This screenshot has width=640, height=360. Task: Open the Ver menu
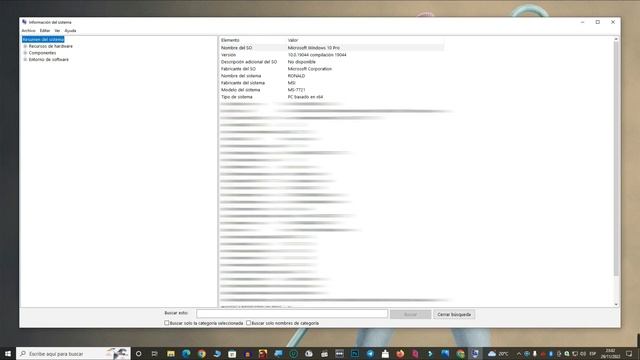tap(57, 31)
